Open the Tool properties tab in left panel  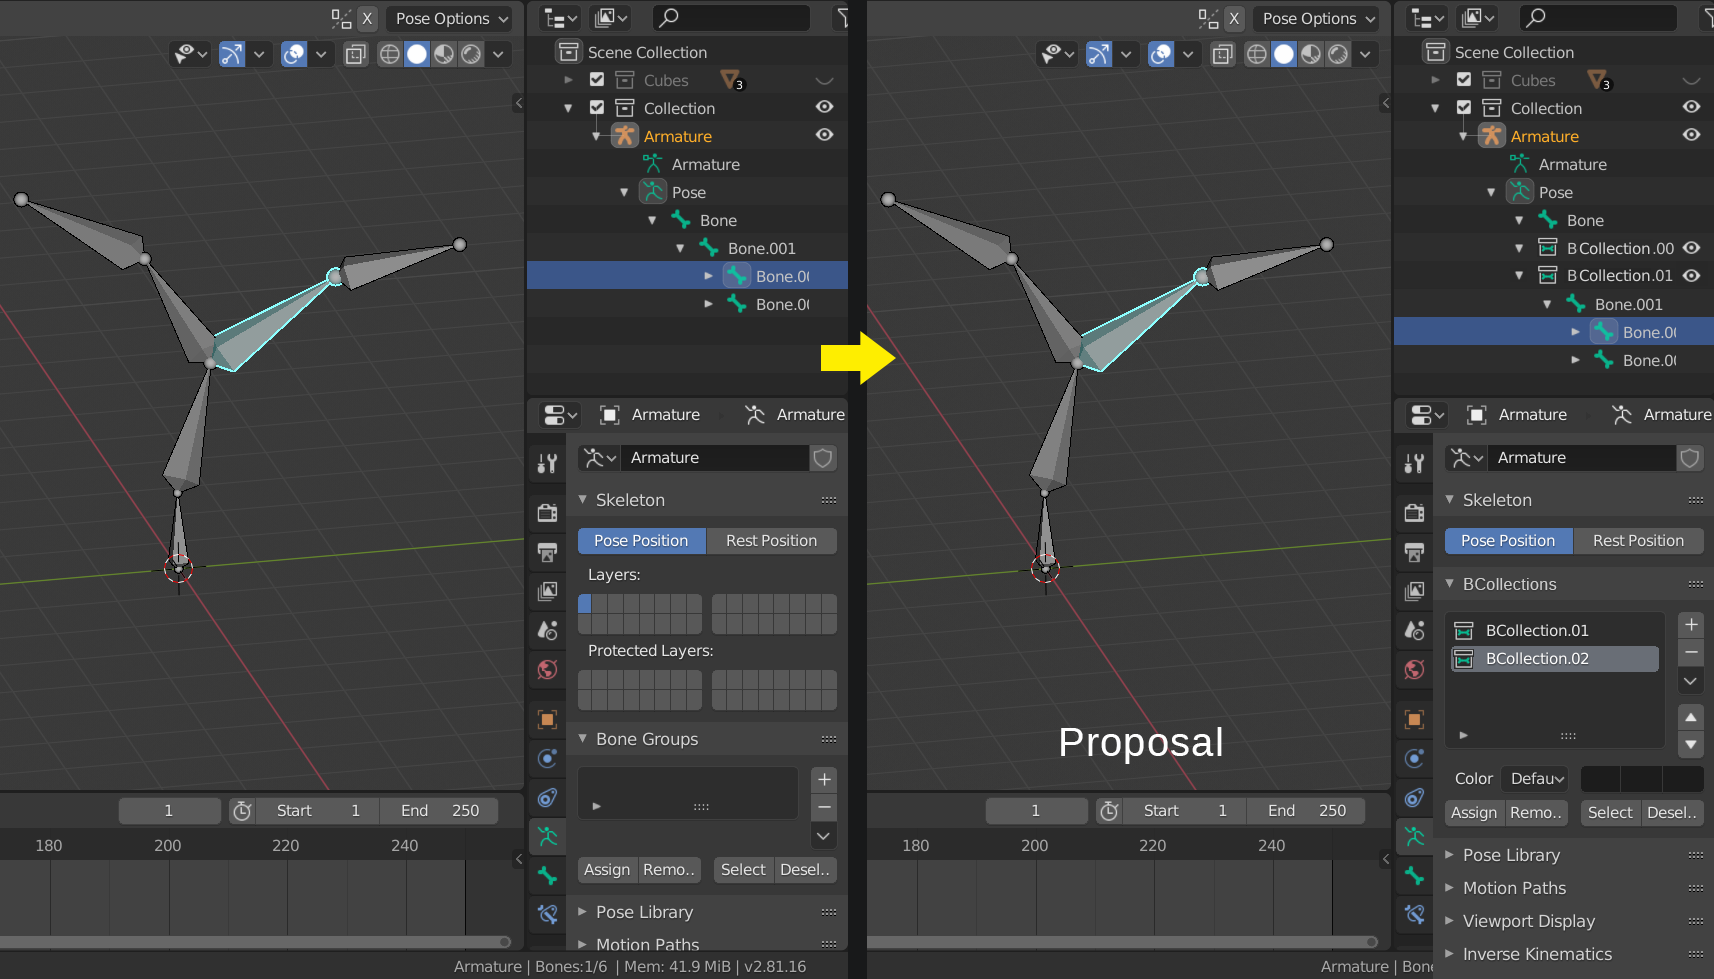coord(547,463)
